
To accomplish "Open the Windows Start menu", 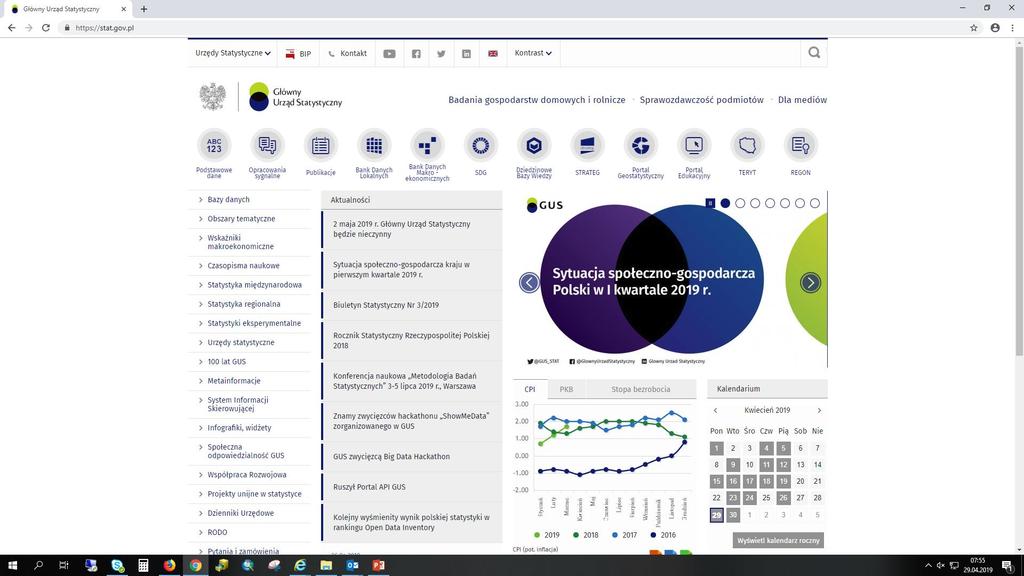I will (12, 566).
